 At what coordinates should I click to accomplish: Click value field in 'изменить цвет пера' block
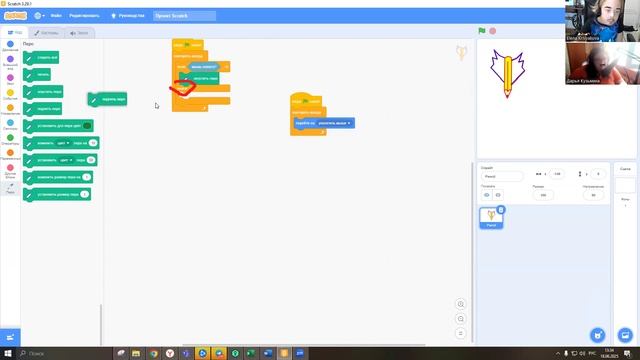pos(93,143)
